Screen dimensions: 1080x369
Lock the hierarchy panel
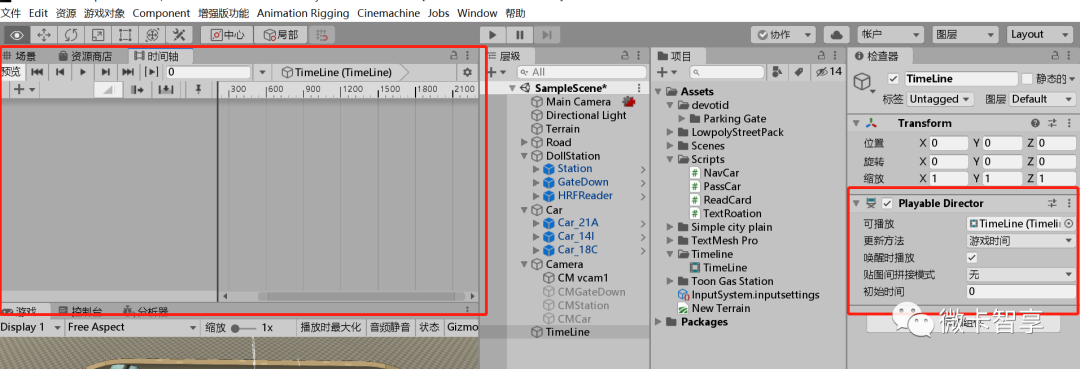(625, 56)
